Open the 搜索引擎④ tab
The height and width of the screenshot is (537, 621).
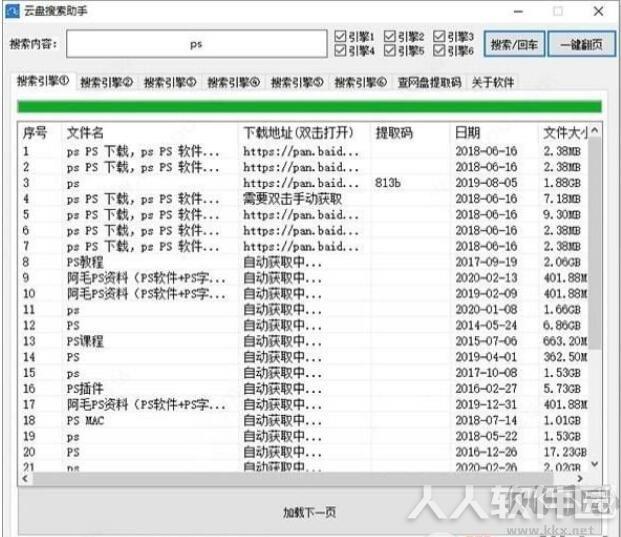[x=234, y=82]
